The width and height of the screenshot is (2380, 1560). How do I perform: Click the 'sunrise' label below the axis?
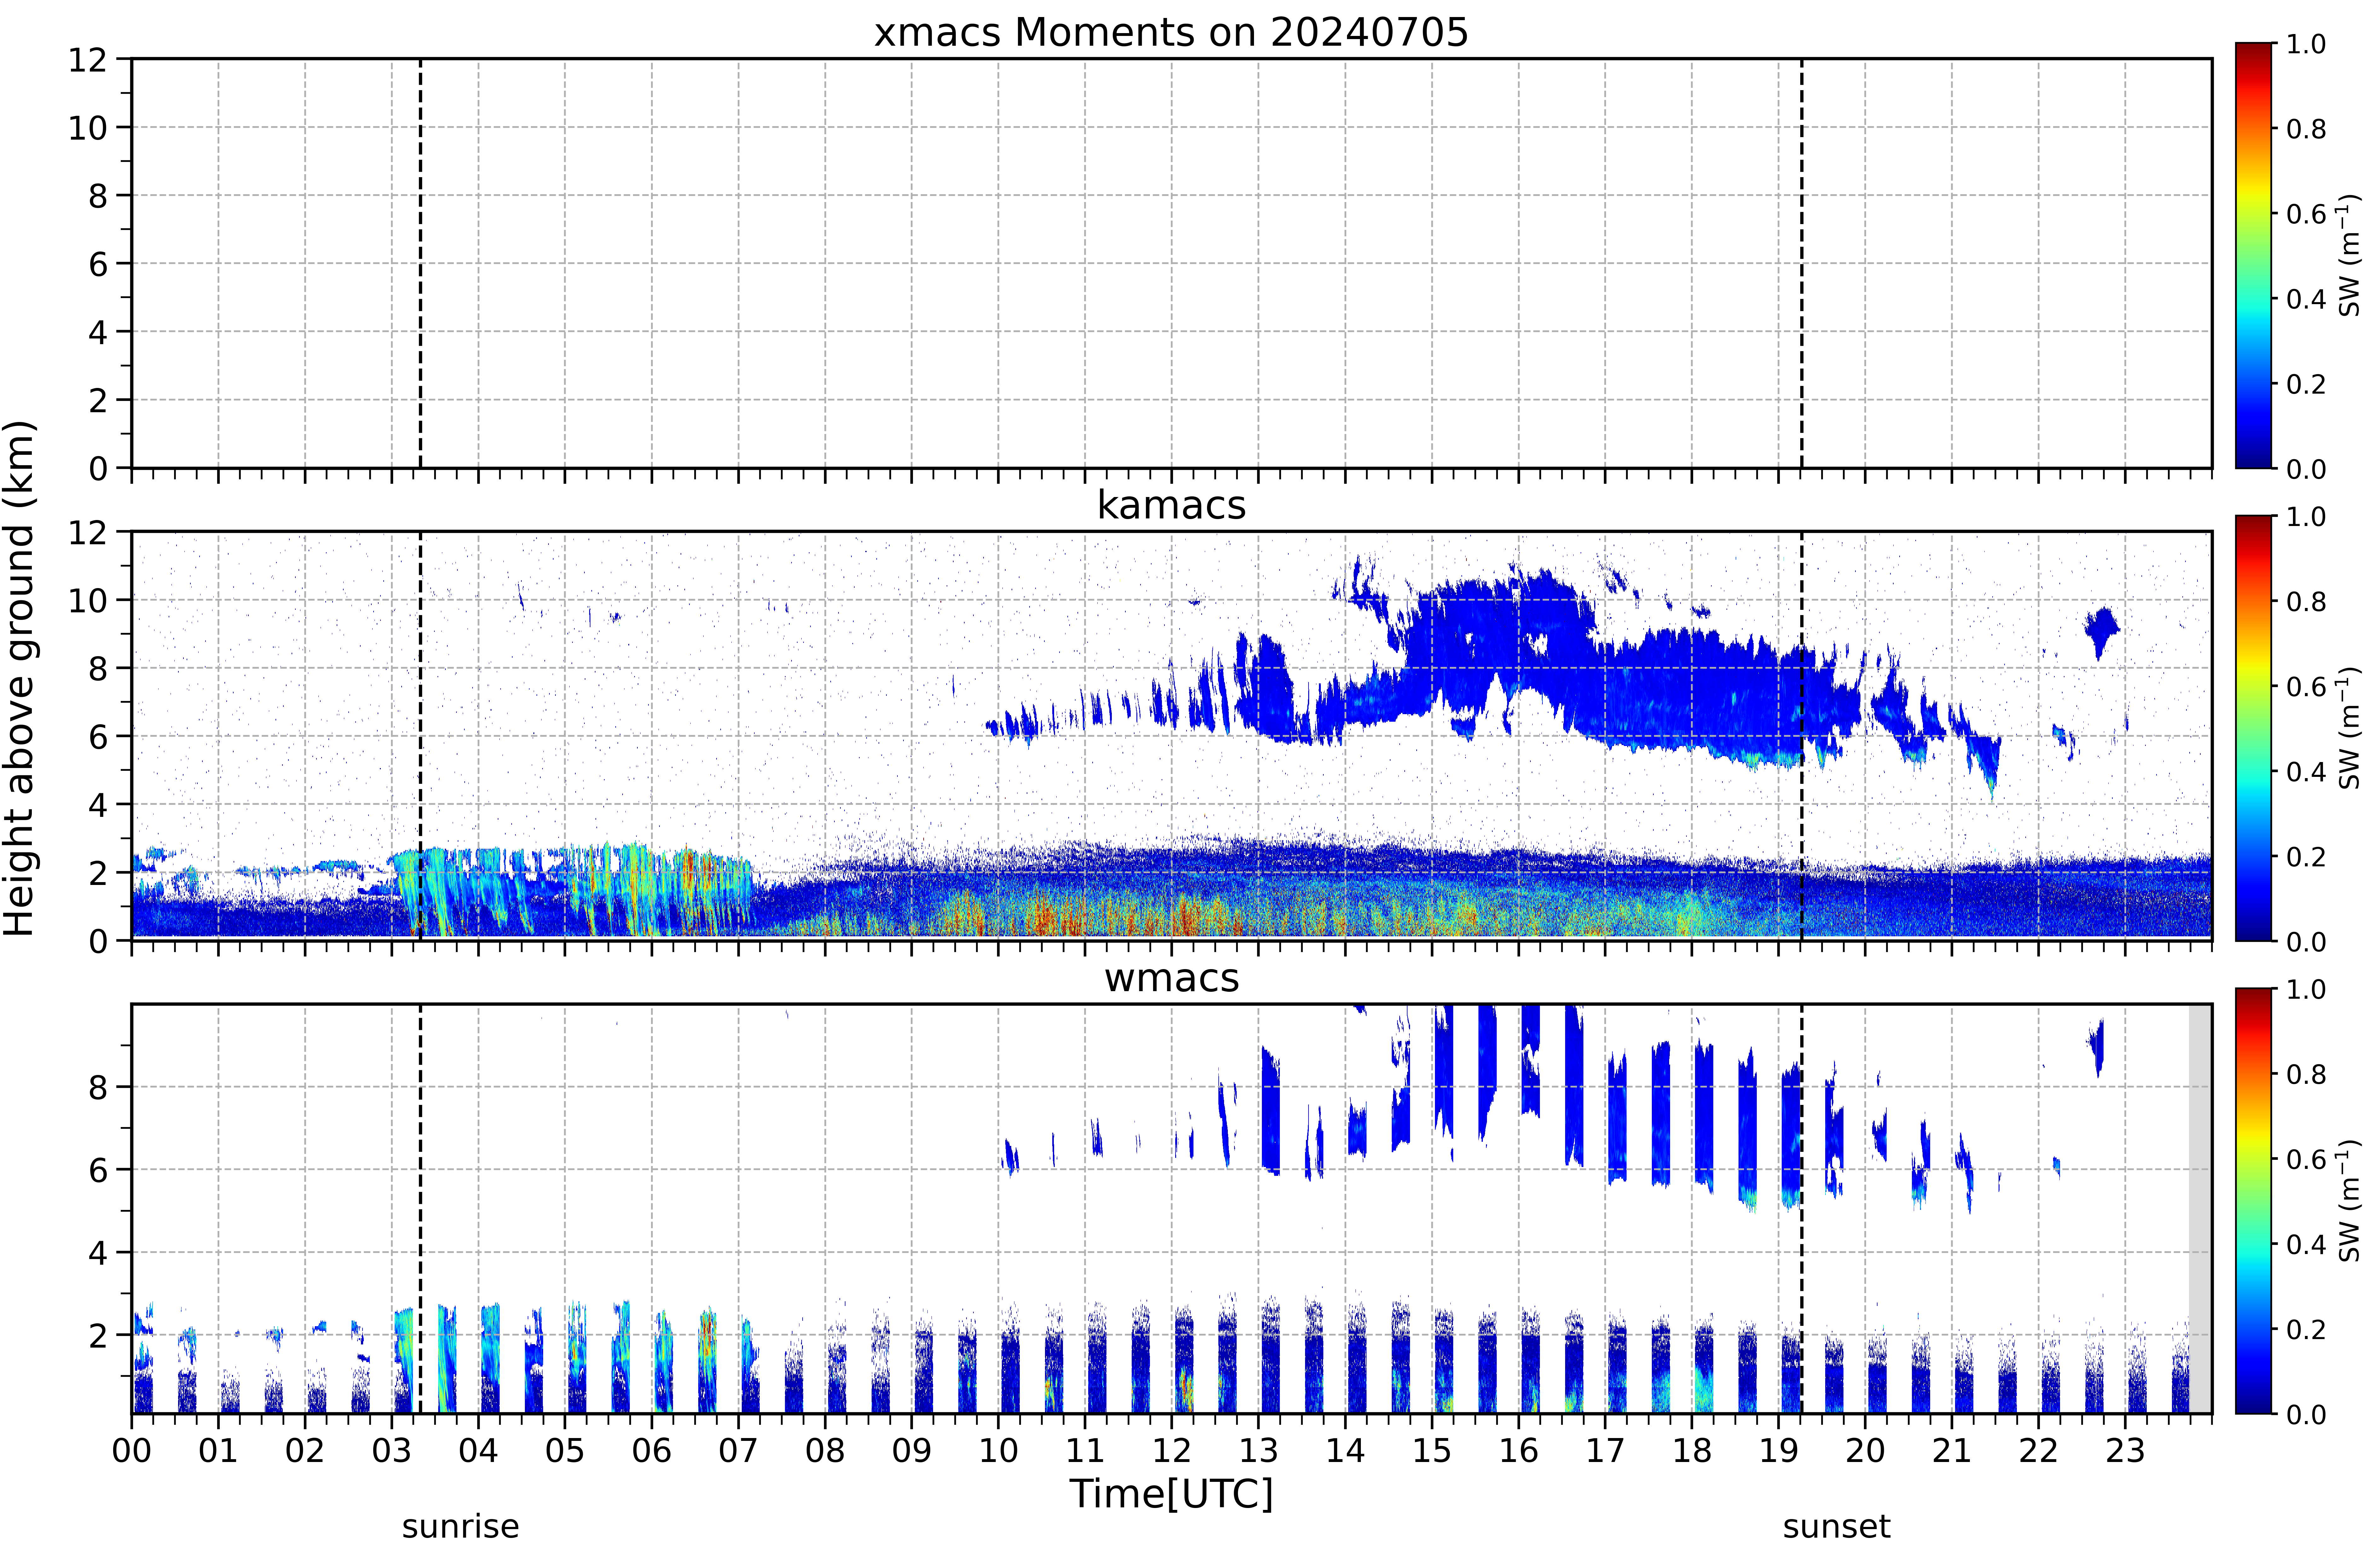tap(460, 1527)
